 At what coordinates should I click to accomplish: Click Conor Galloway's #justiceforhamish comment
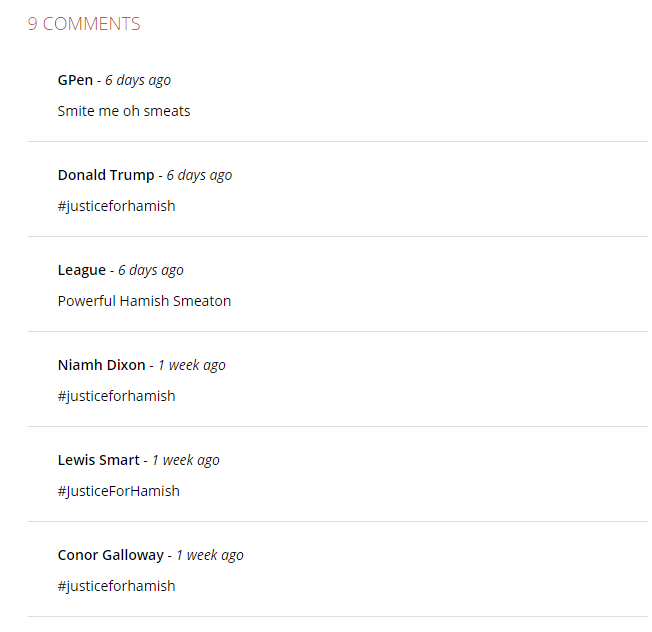116,586
